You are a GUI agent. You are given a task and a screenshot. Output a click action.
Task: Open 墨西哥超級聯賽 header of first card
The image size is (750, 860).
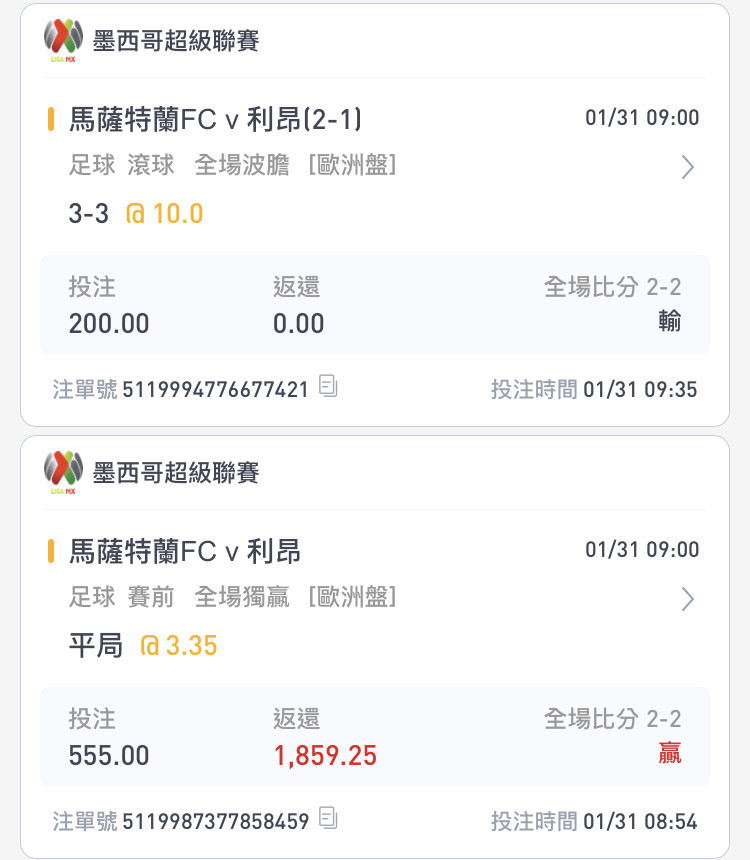[176, 41]
